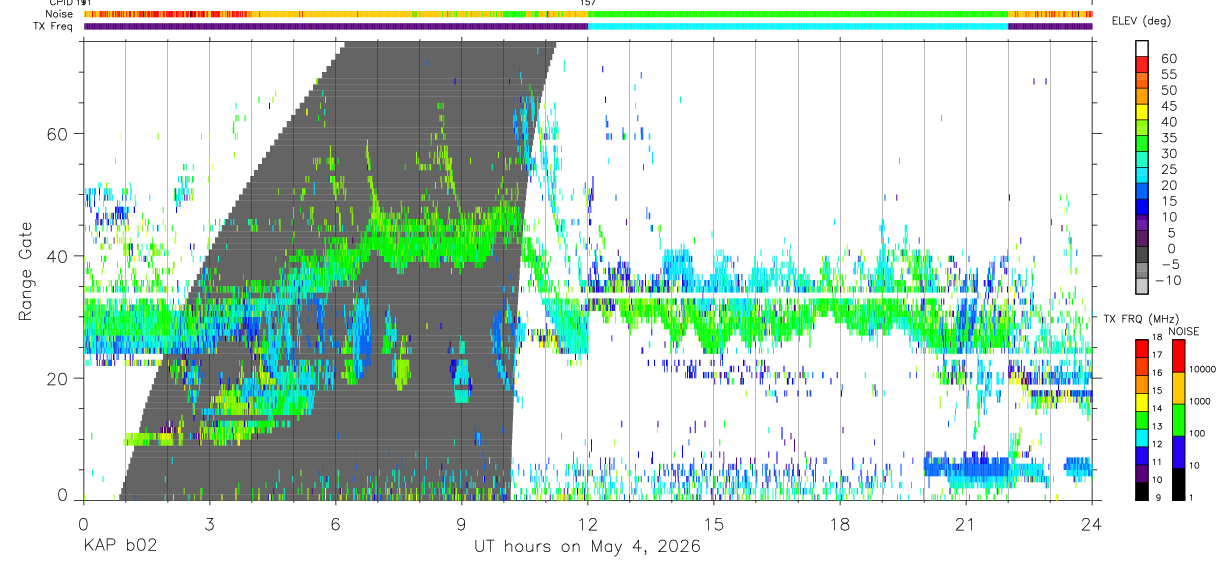Click the "CPID" label at top left
The image size is (1228, 567).
point(61,3)
